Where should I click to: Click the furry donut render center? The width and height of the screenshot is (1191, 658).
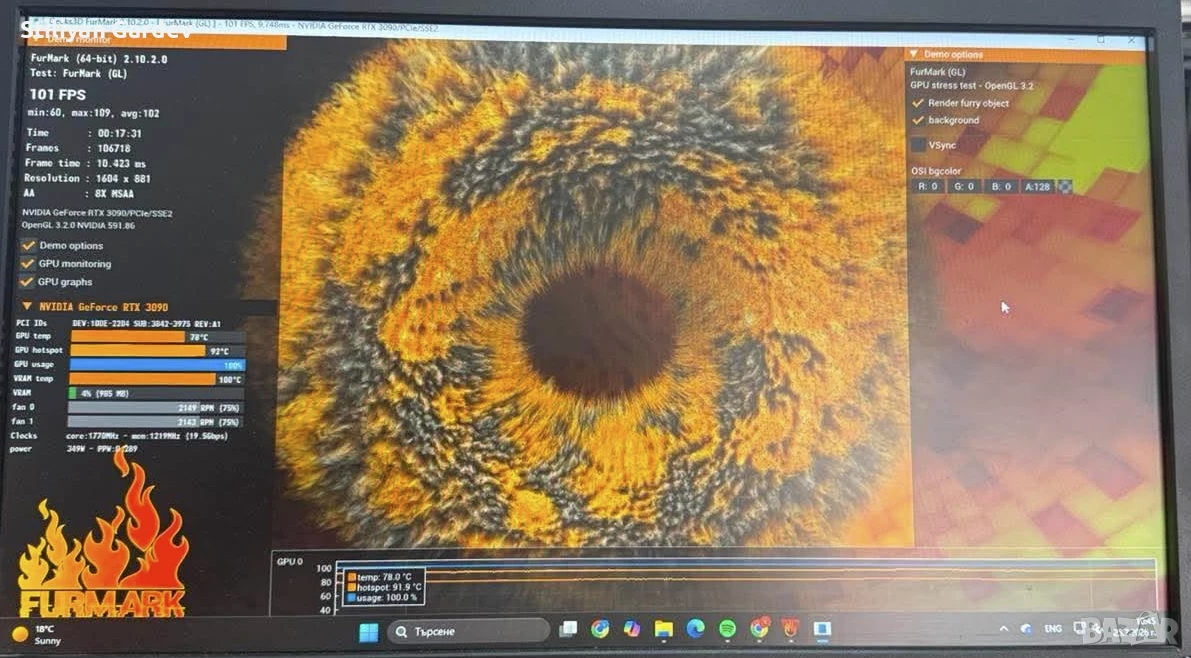pos(600,331)
